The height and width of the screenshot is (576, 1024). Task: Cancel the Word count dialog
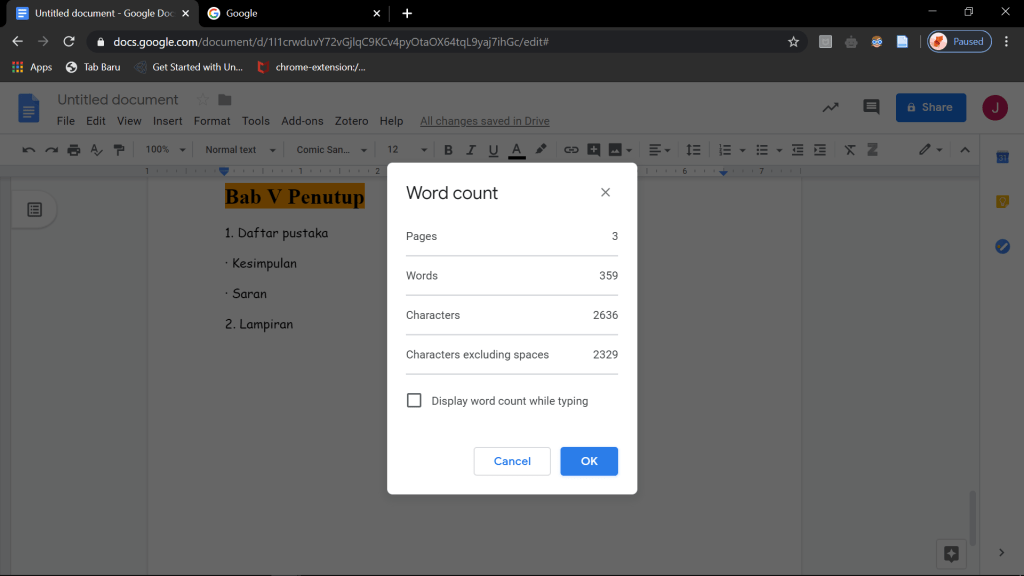point(512,461)
